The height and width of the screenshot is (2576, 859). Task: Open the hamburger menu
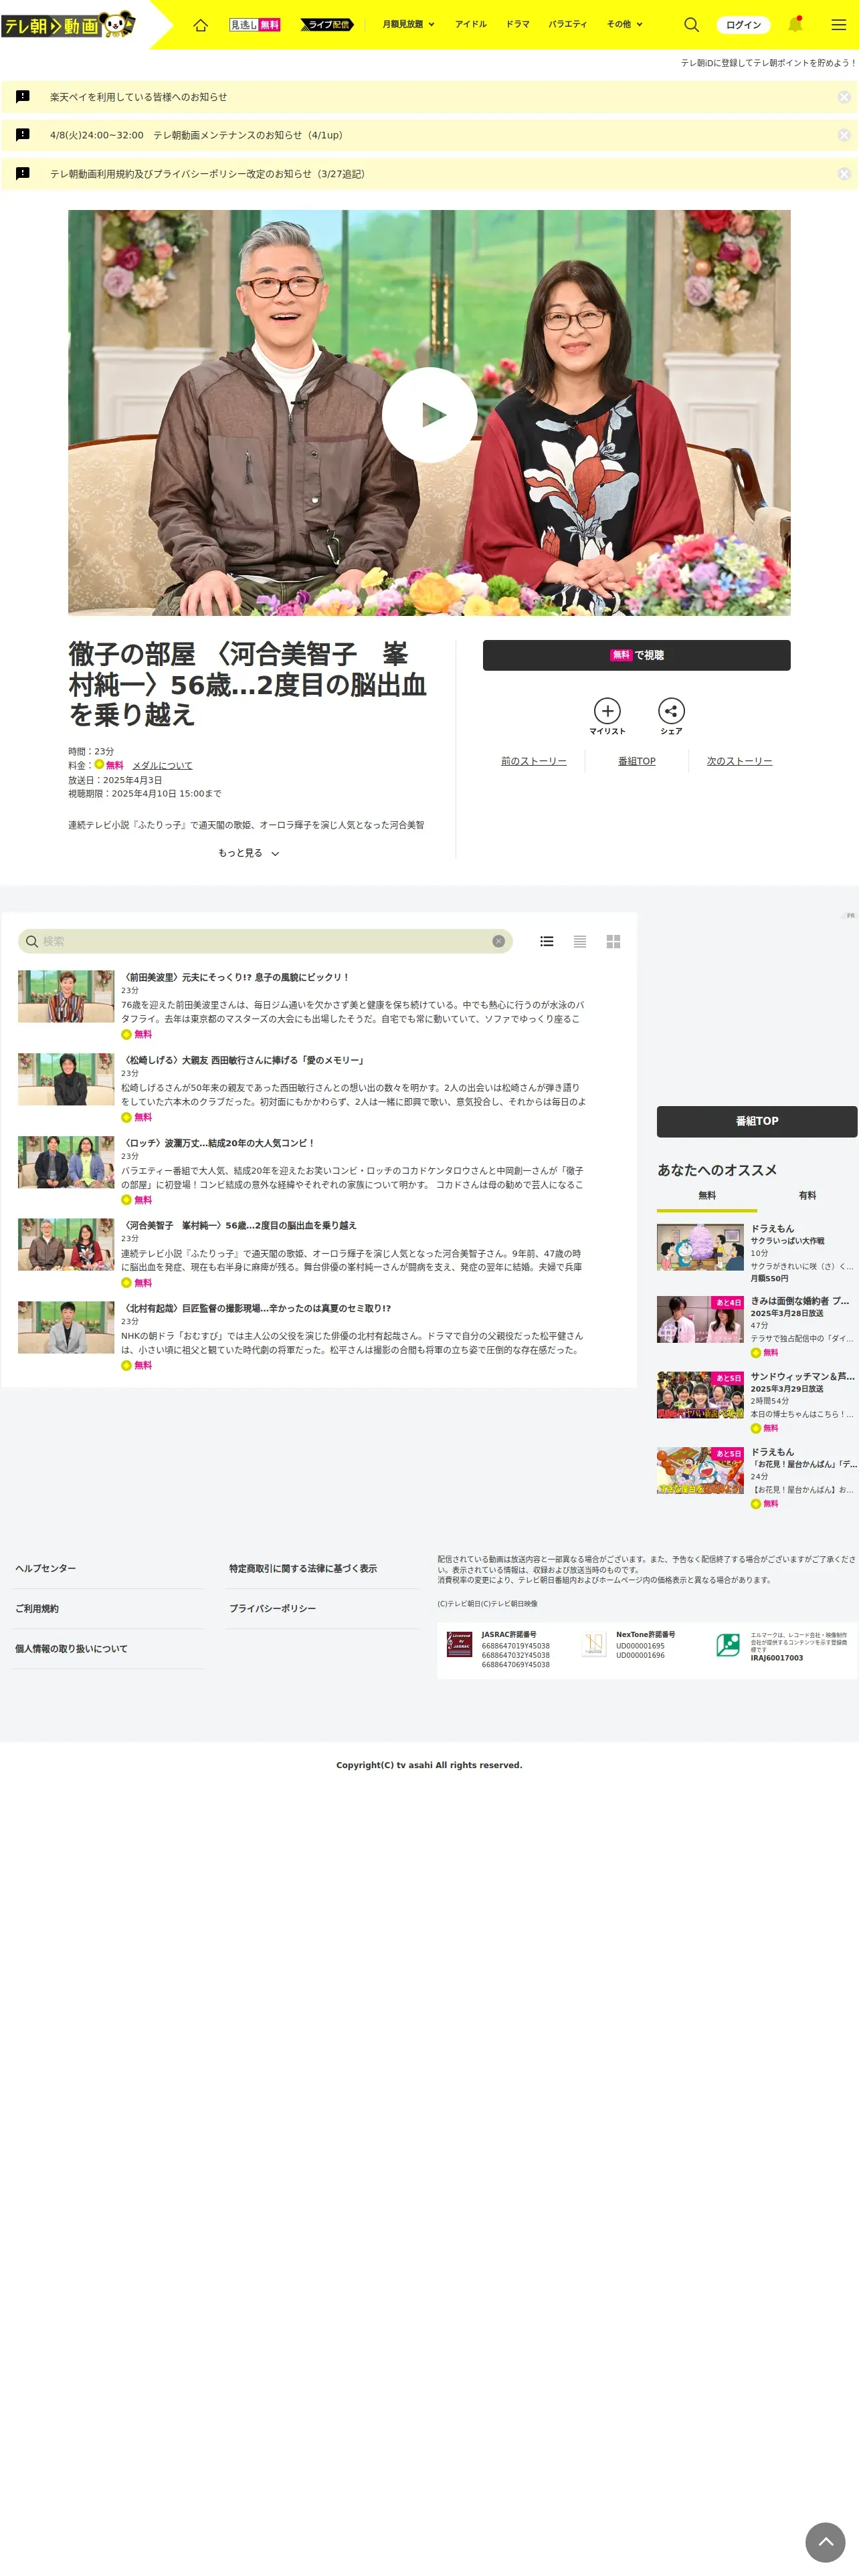[x=839, y=25]
